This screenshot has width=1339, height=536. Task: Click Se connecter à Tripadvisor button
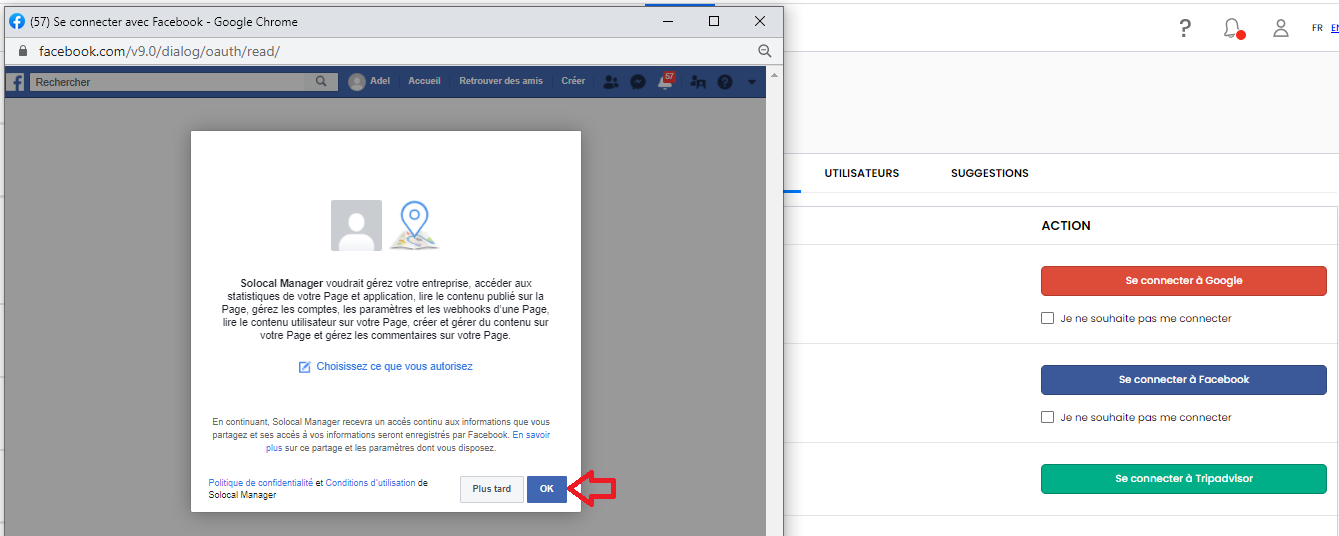(x=1184, y=479)
